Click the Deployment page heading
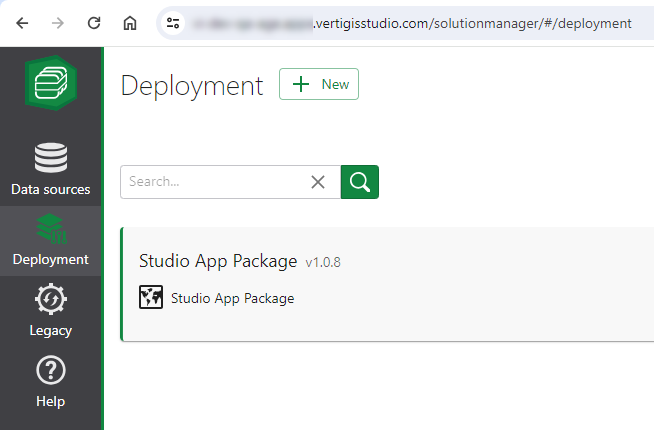This screenshot has height=430, width=654. [192, 86]
